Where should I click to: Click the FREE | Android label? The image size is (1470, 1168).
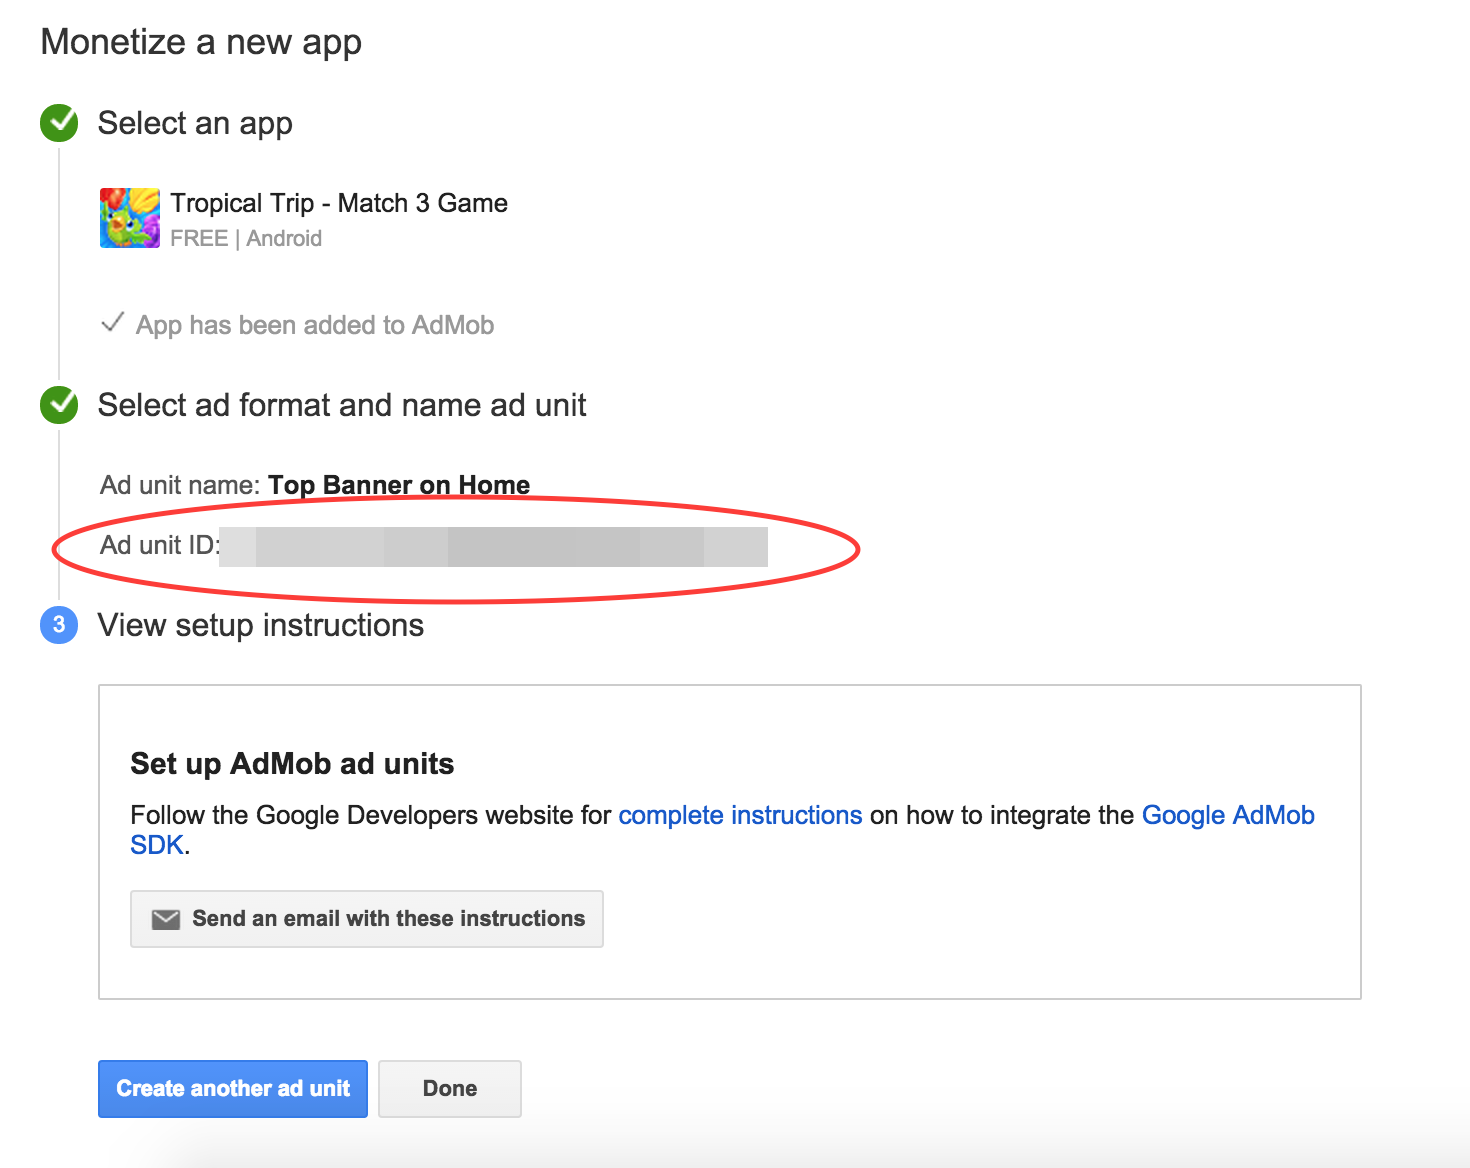(246, 238)
